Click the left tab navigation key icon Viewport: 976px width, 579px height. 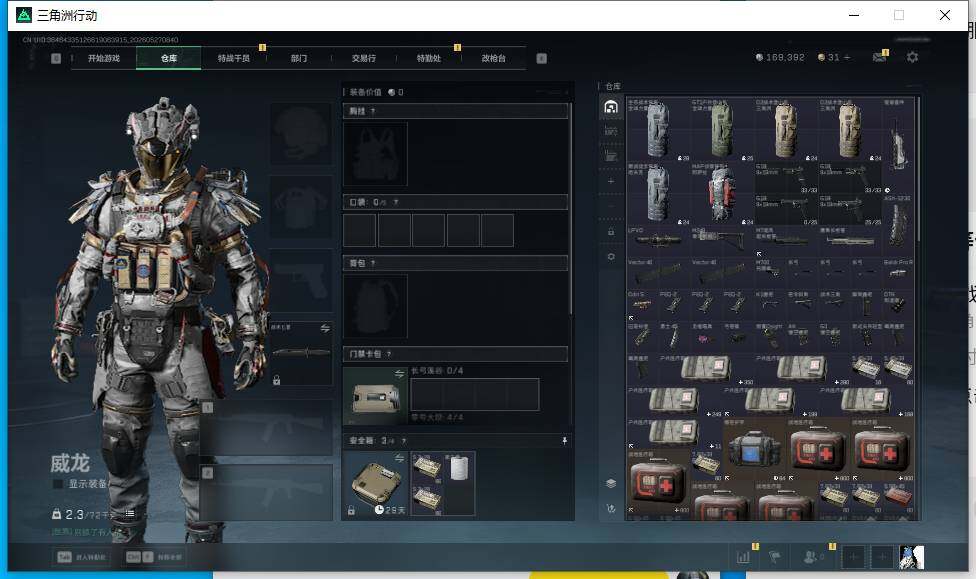pyautogui.click(x=56, y=58)
